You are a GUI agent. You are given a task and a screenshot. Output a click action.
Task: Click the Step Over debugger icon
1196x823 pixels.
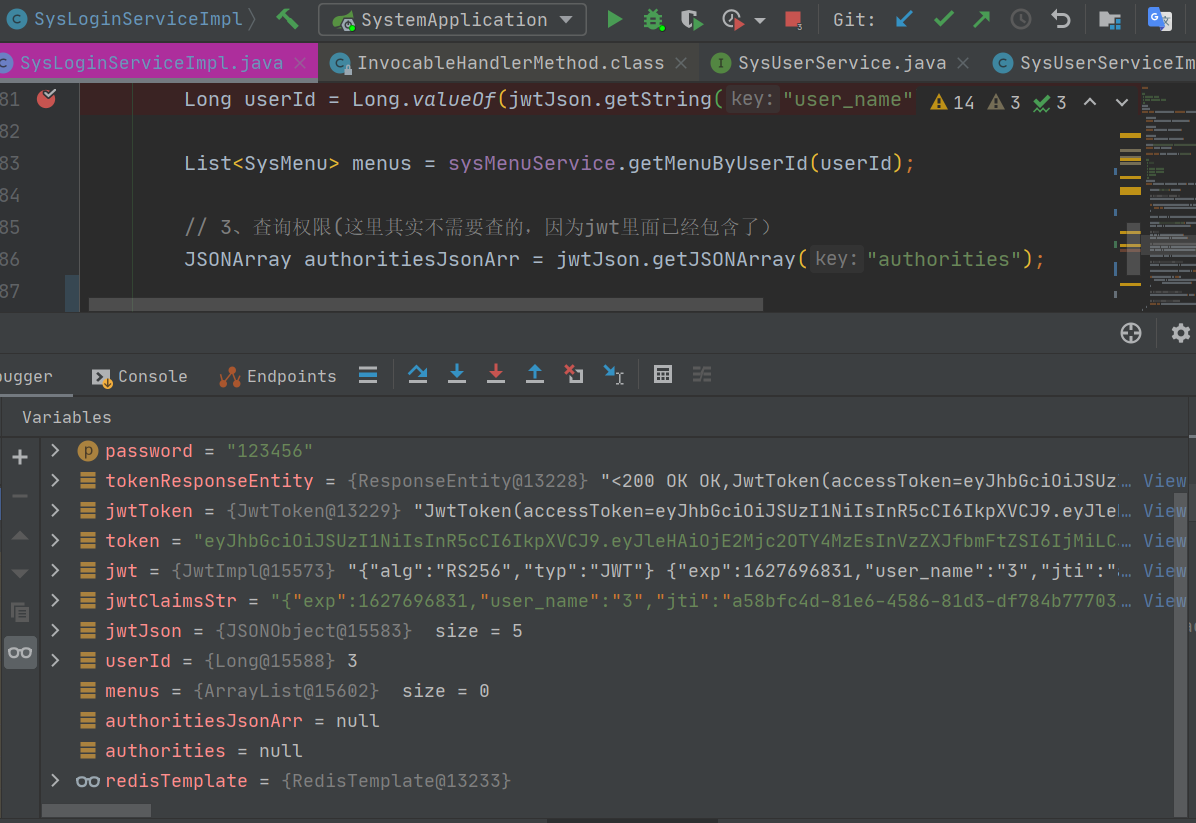point(418,374)
